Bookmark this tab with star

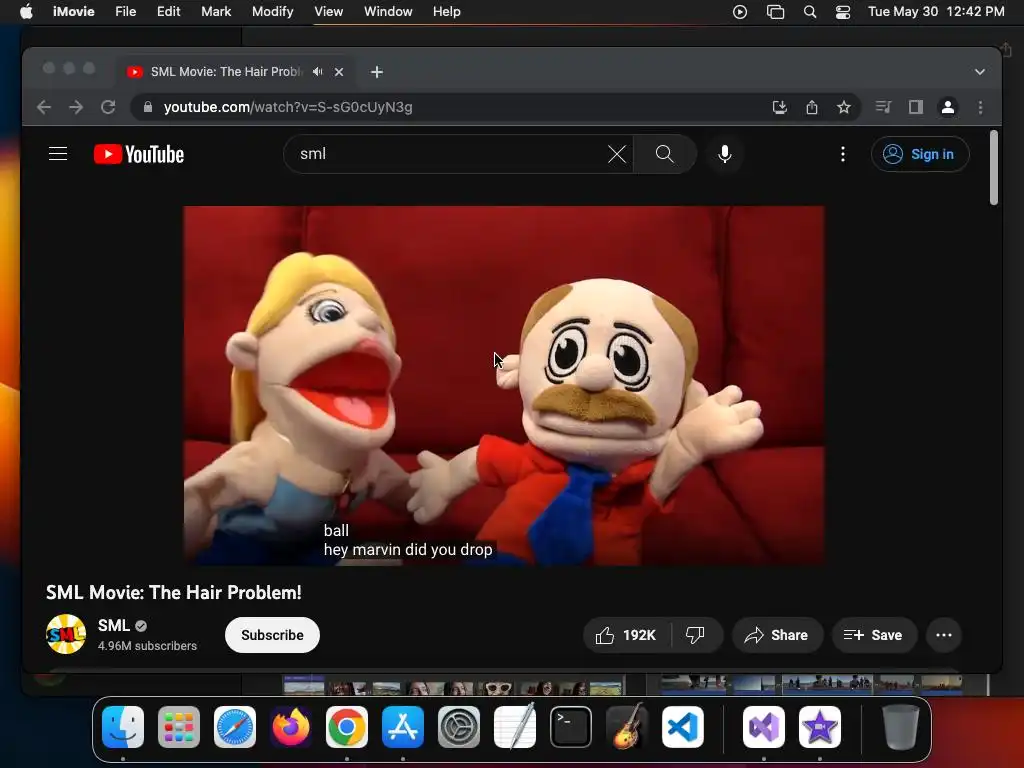(x=844, y=107)
